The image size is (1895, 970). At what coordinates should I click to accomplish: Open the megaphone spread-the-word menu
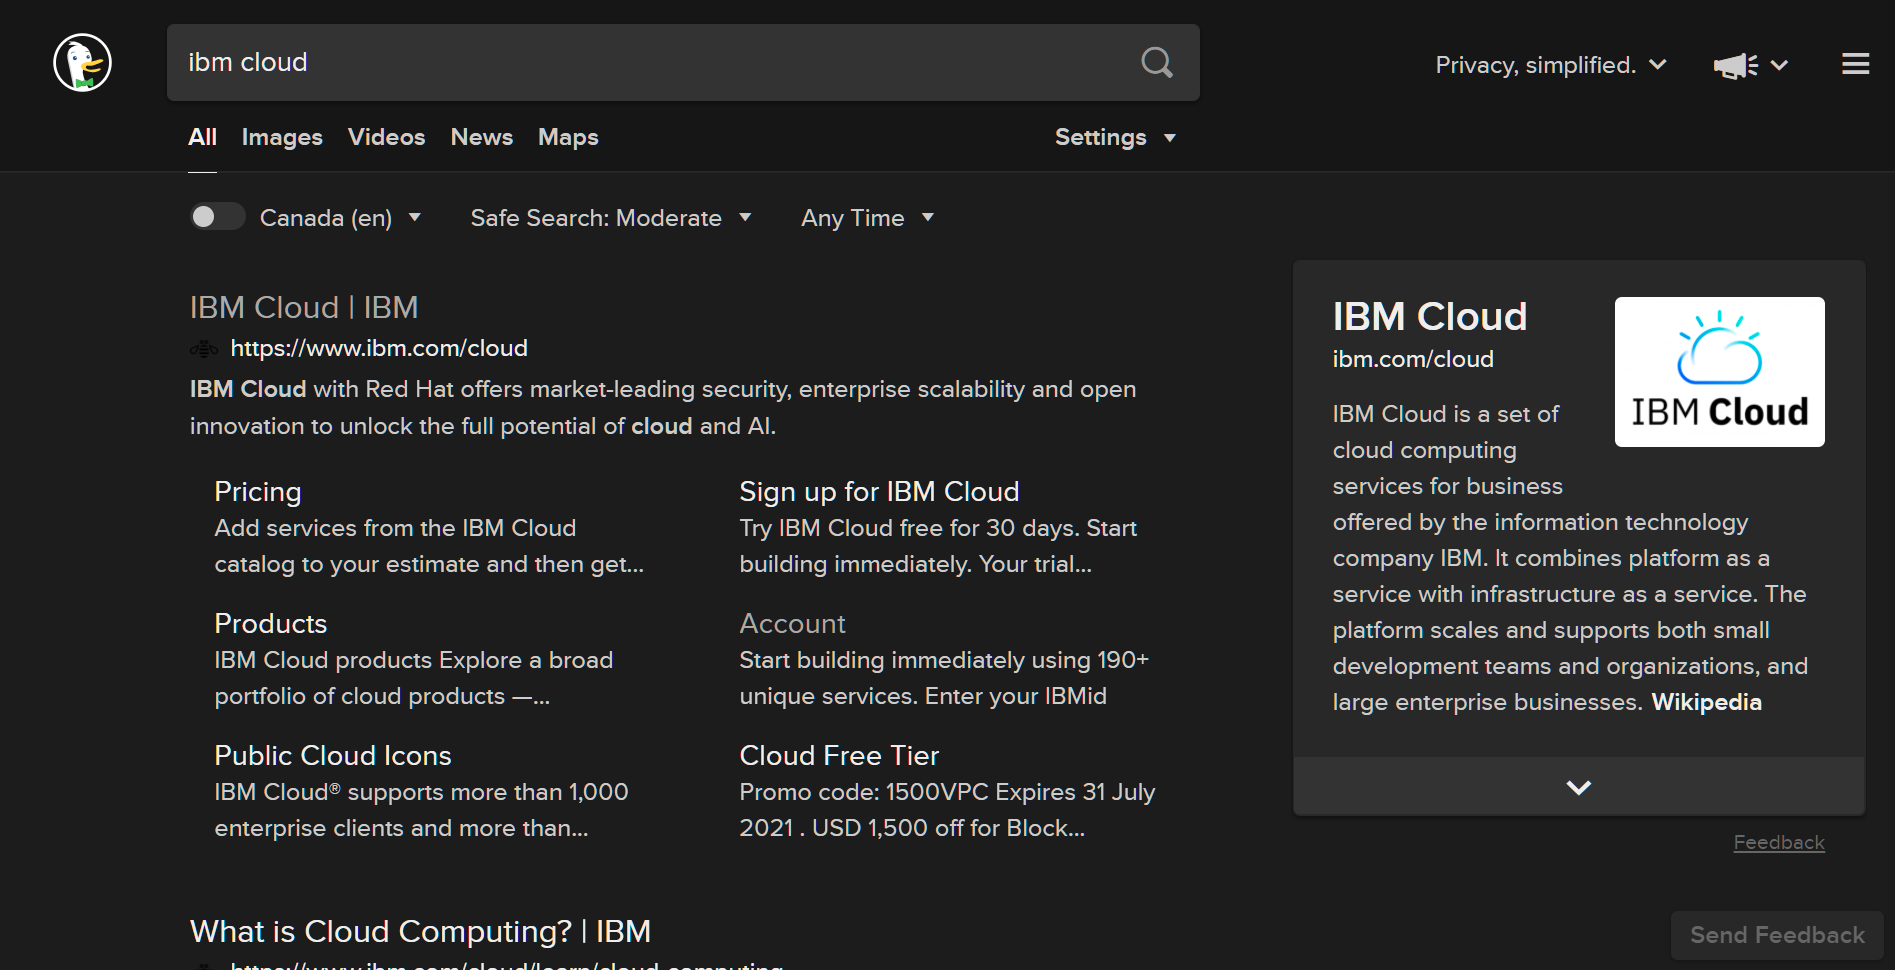point(1736,65)
